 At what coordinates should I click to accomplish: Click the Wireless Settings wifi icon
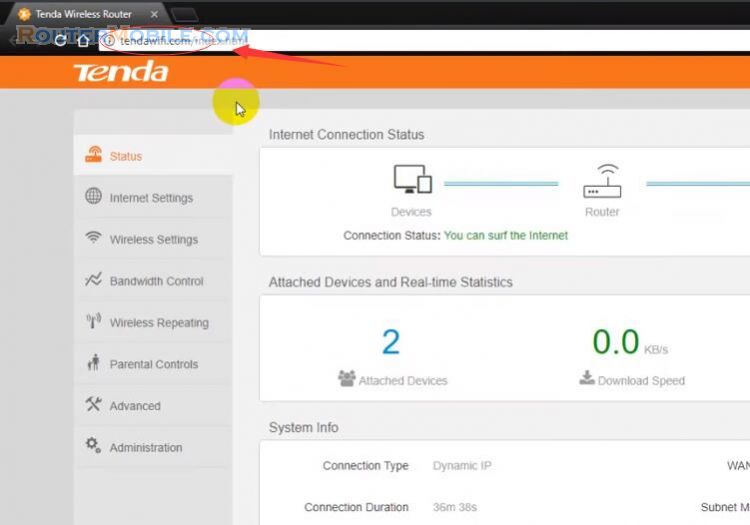(93, 237)
